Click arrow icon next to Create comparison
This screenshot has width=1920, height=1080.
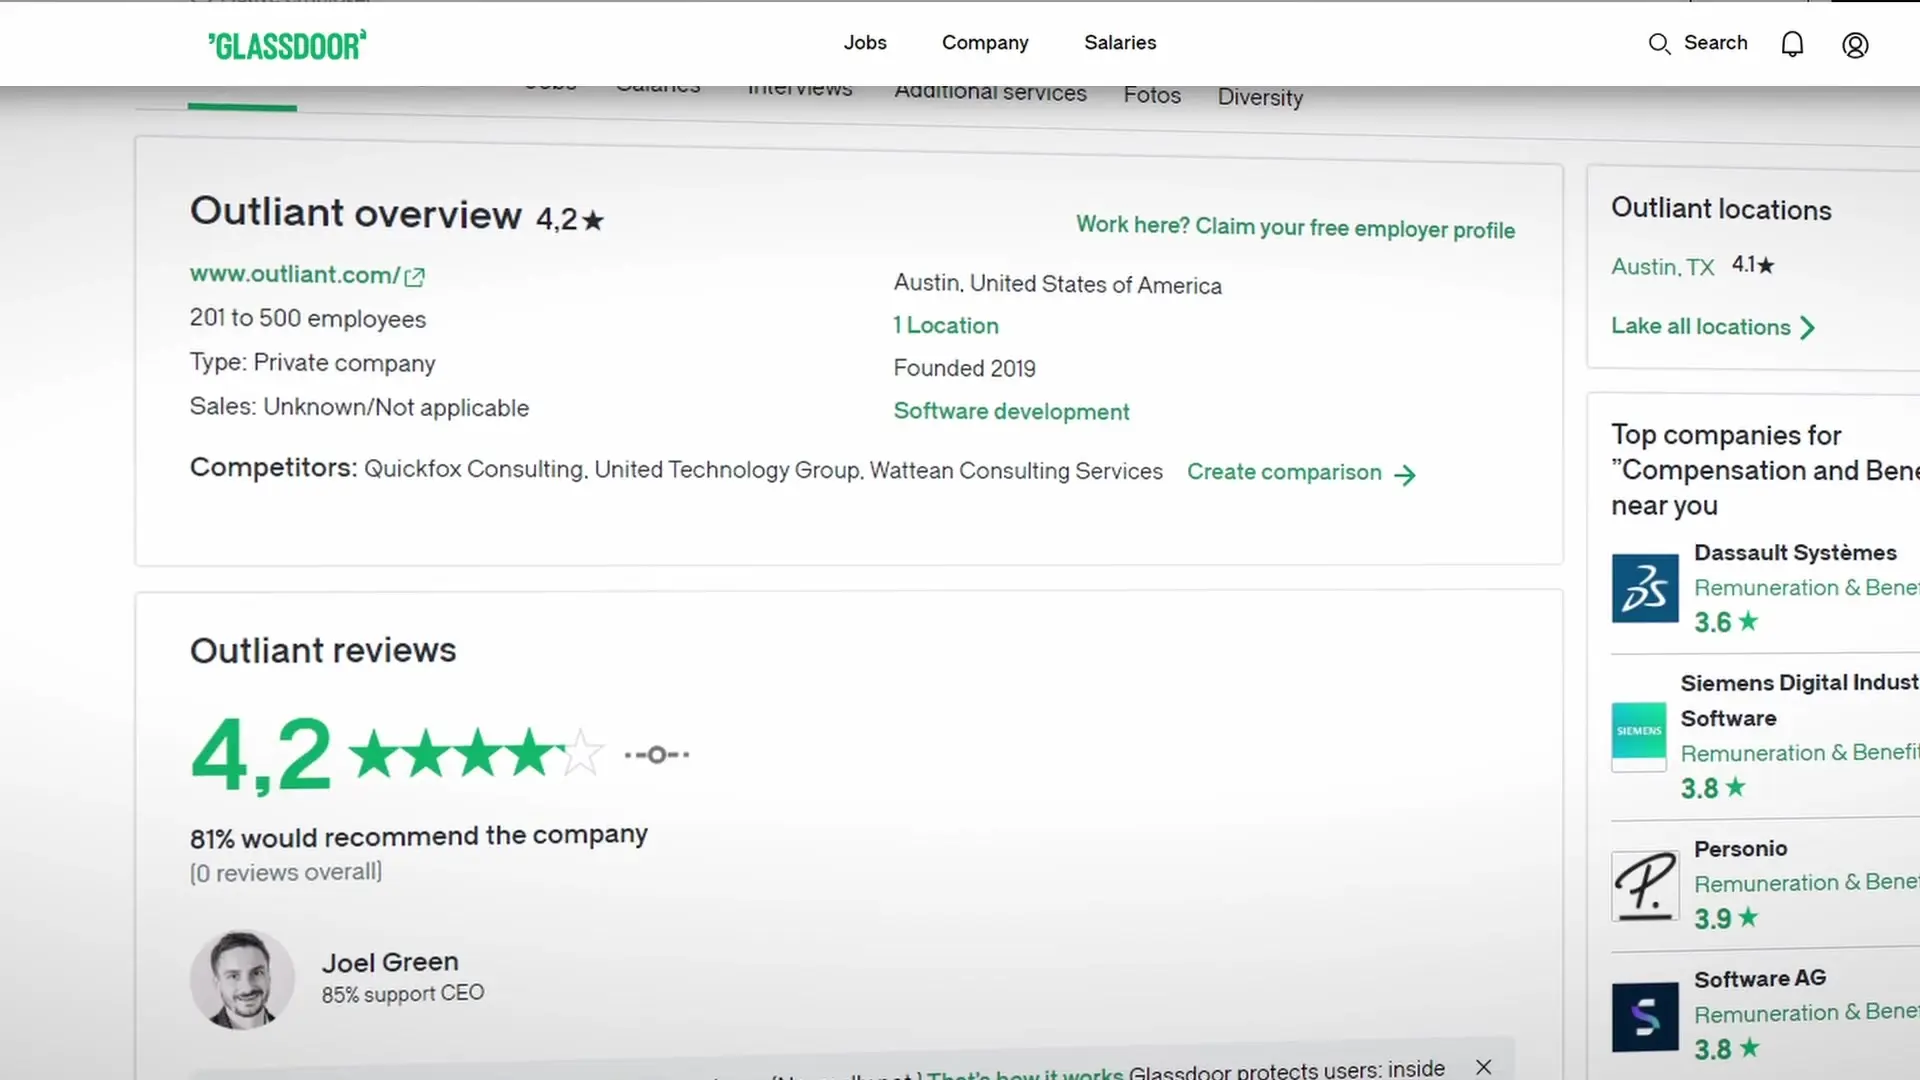point(1405,475)
